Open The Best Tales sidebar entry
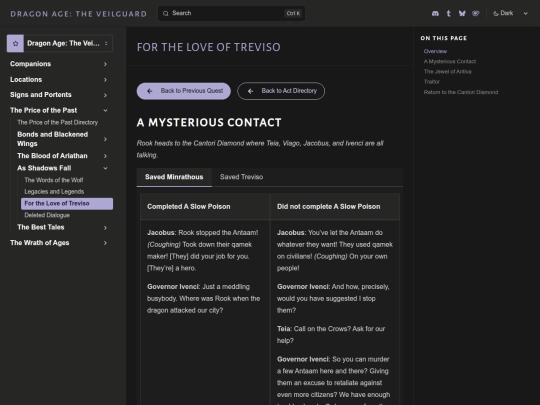 click(41, 227)
